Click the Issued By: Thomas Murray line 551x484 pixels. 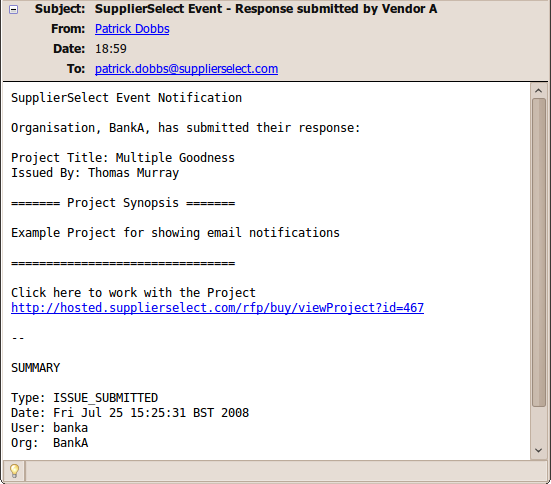click(x=95, y=173)
